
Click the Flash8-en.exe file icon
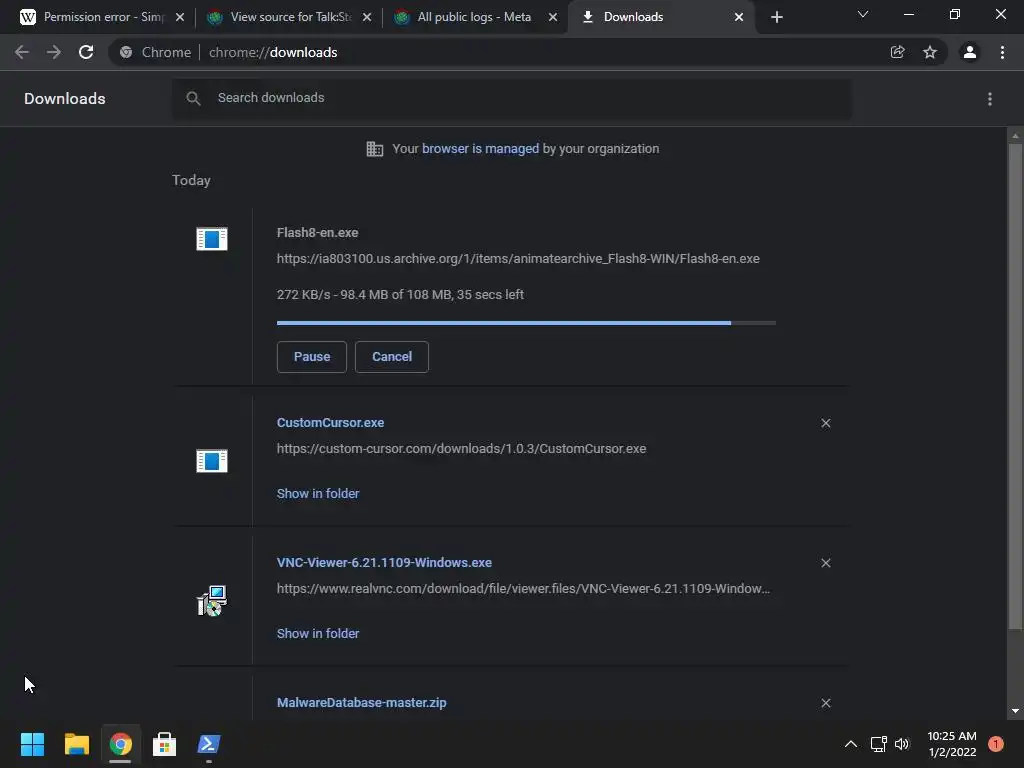tap(212, 239)
